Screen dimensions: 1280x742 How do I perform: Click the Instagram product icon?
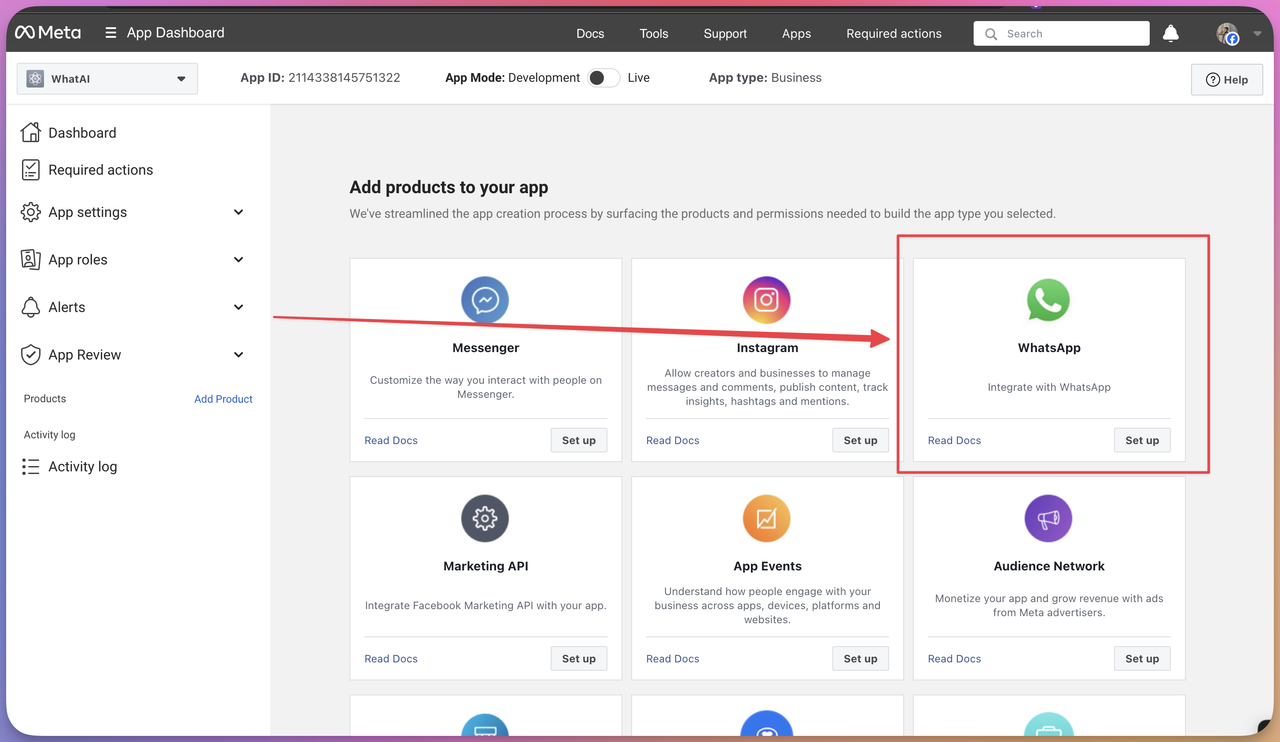pyautogui.click(x=767, y=300)
